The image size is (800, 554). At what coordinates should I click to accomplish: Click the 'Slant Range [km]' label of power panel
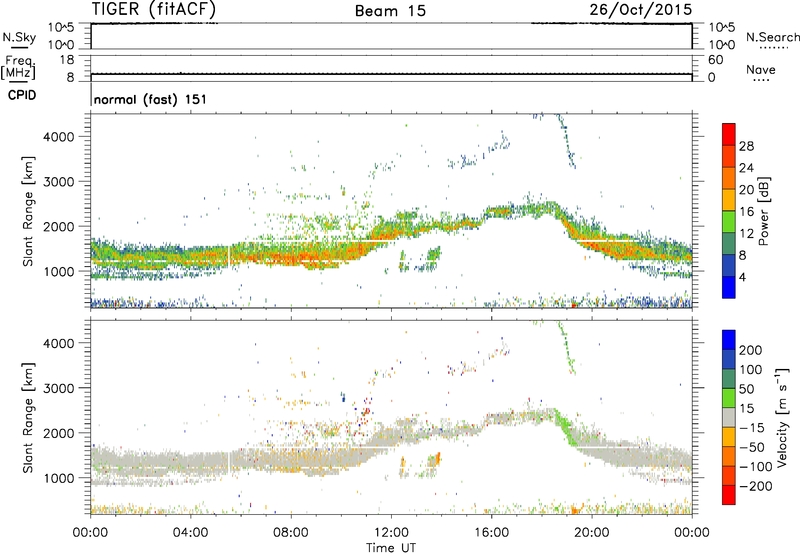tap(27, 211)
